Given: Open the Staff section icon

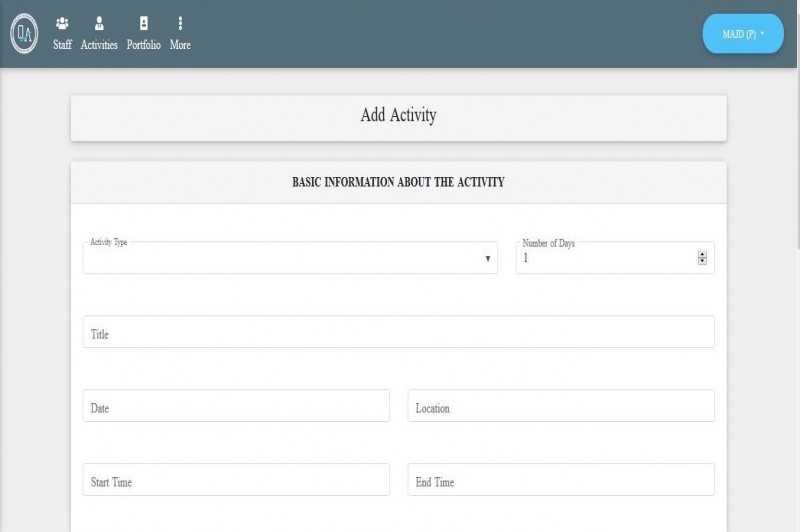Looking at the screenshot, I should click(x=62, y=23).
